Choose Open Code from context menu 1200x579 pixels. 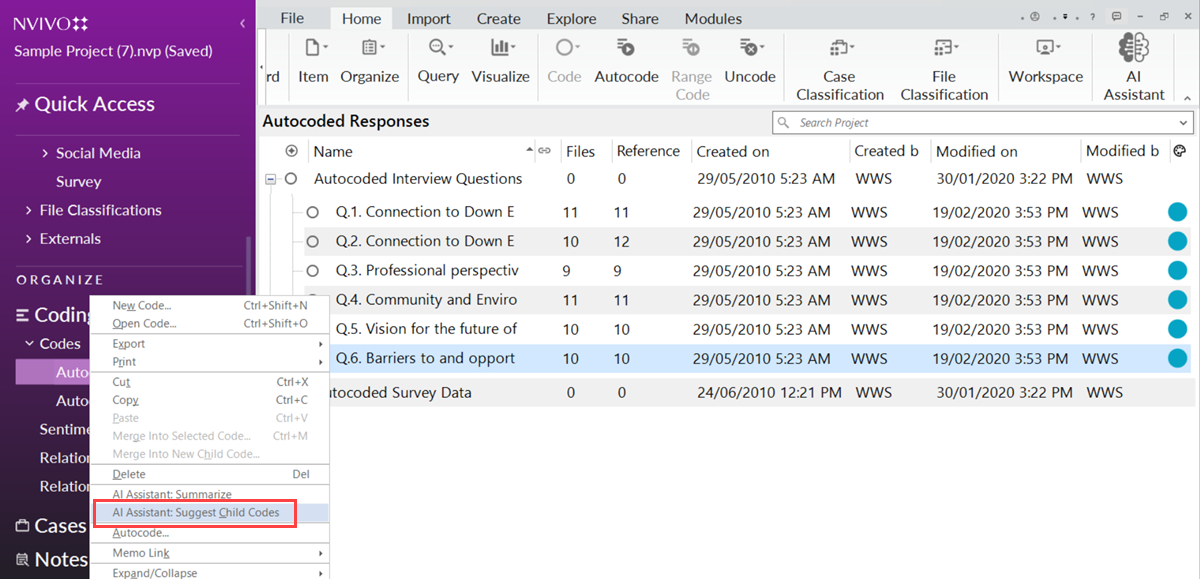click(x=209, y=324)
